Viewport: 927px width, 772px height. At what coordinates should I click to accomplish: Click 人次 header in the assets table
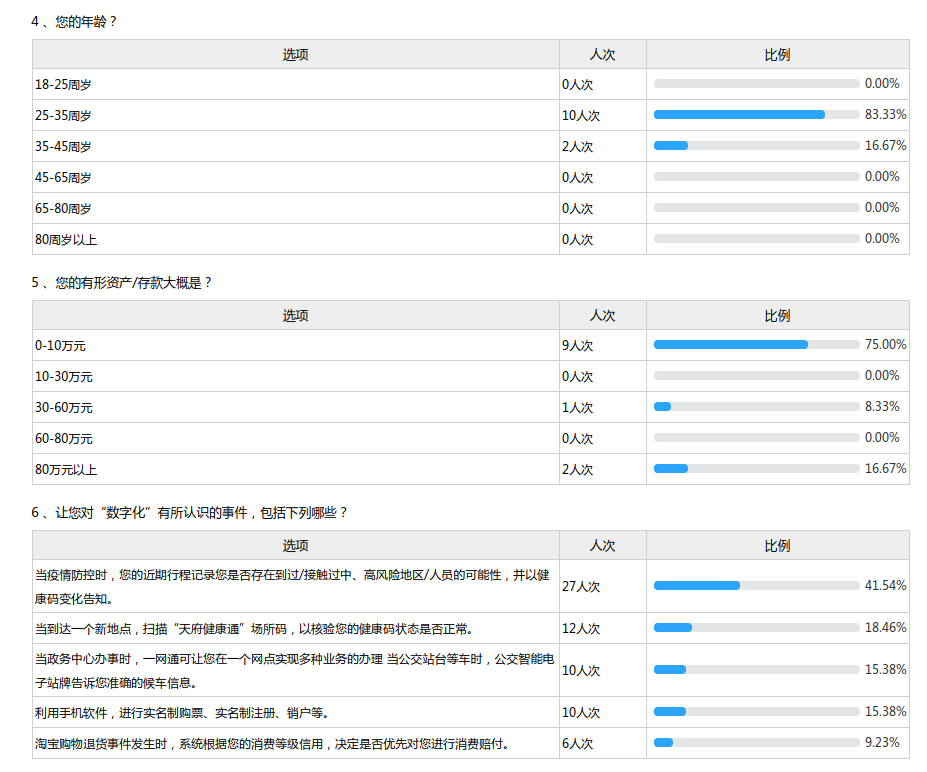(602, 316)
